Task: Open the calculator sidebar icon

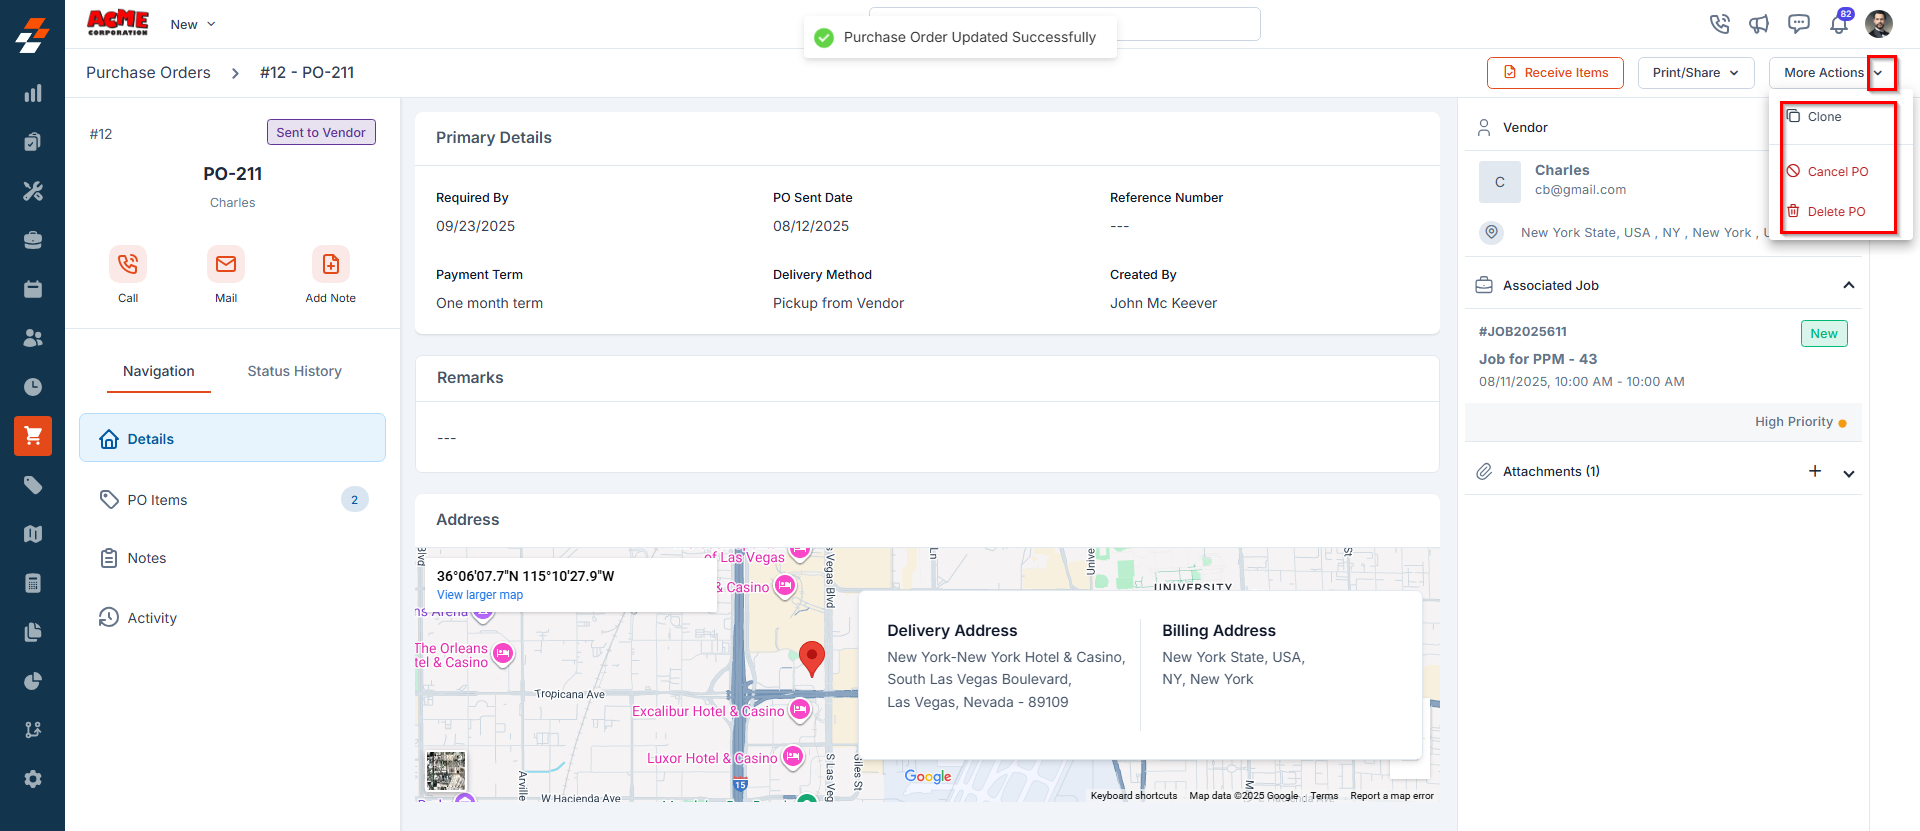Action: [x=33, y=583]
